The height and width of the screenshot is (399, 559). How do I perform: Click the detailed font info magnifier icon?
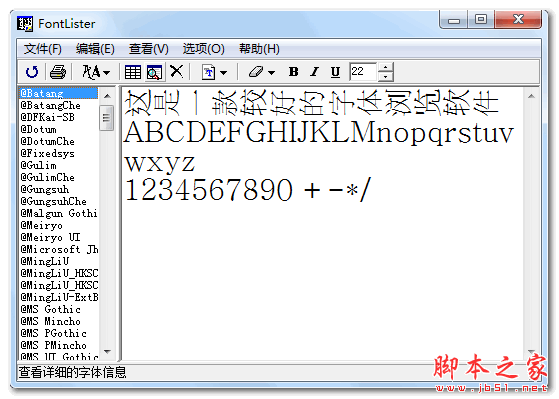[x=154, y=72]
